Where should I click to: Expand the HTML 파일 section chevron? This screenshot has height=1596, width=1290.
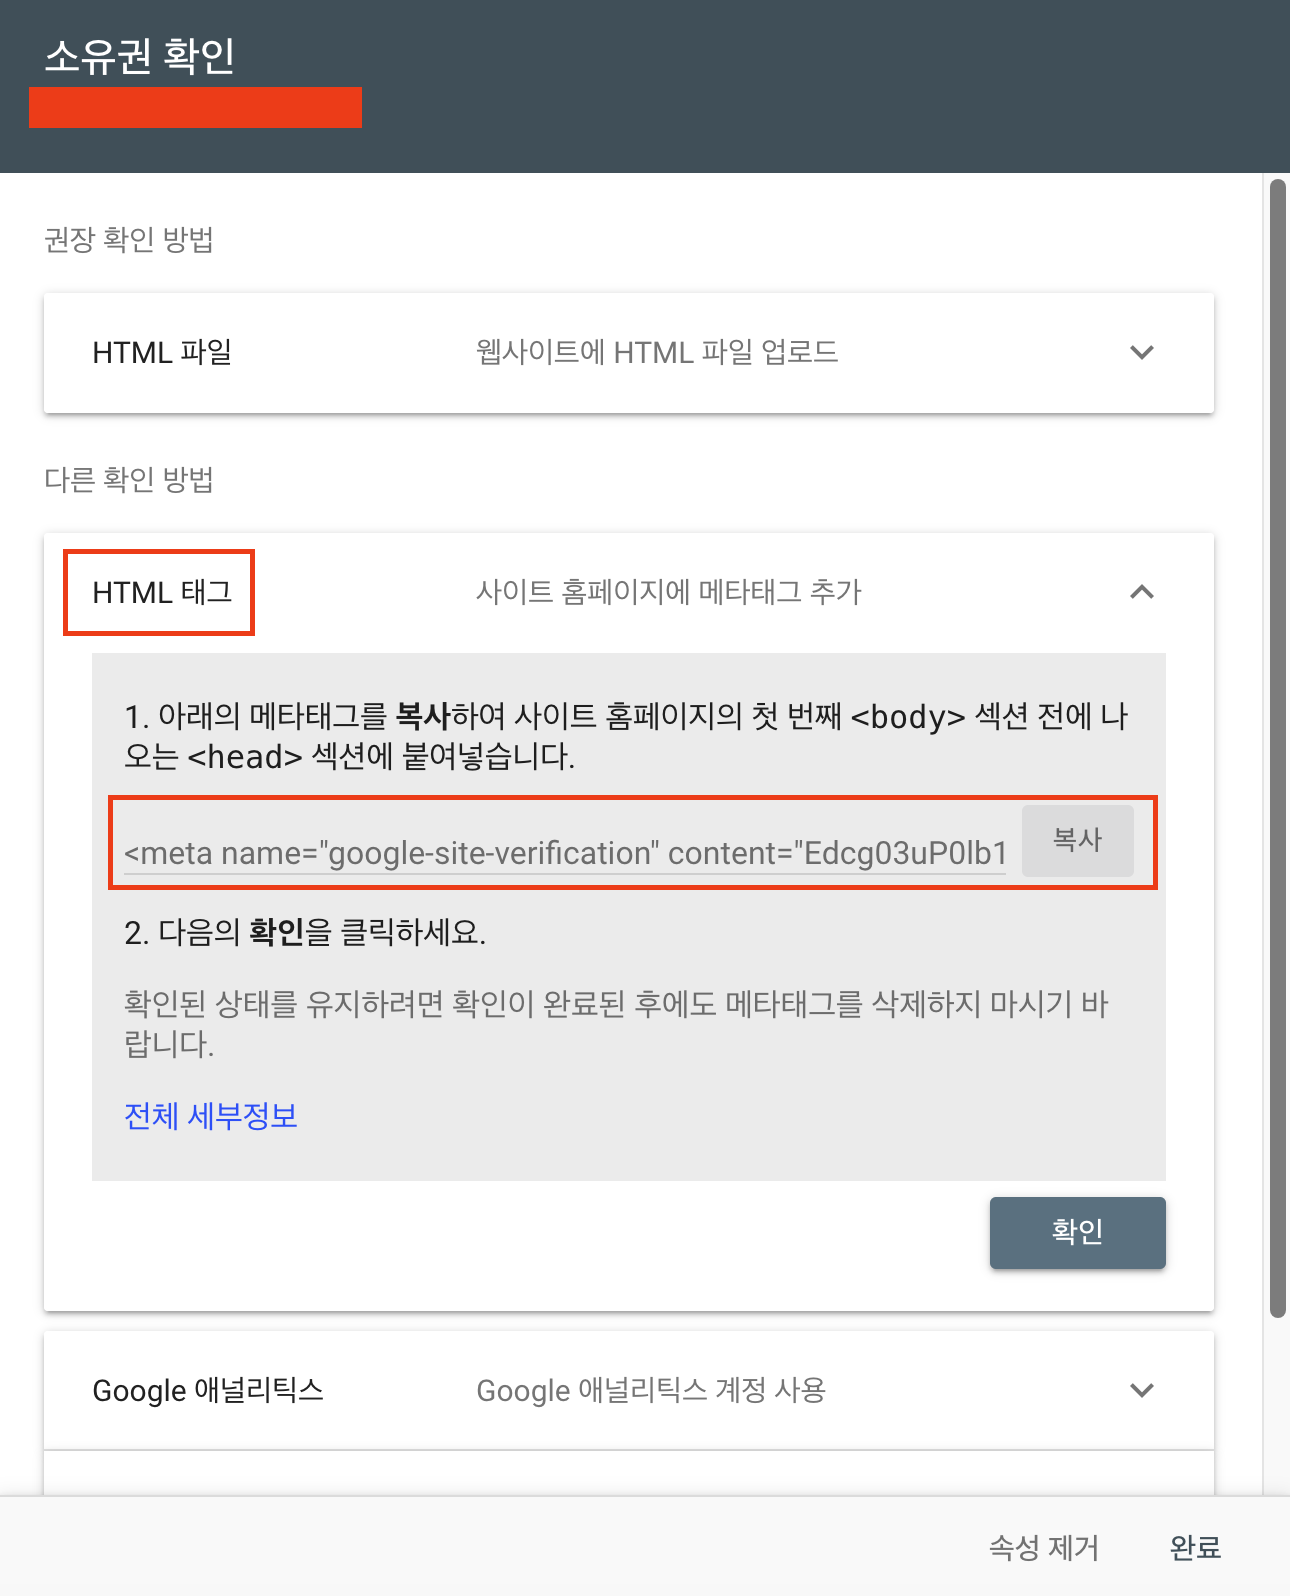click(1141, 352)
